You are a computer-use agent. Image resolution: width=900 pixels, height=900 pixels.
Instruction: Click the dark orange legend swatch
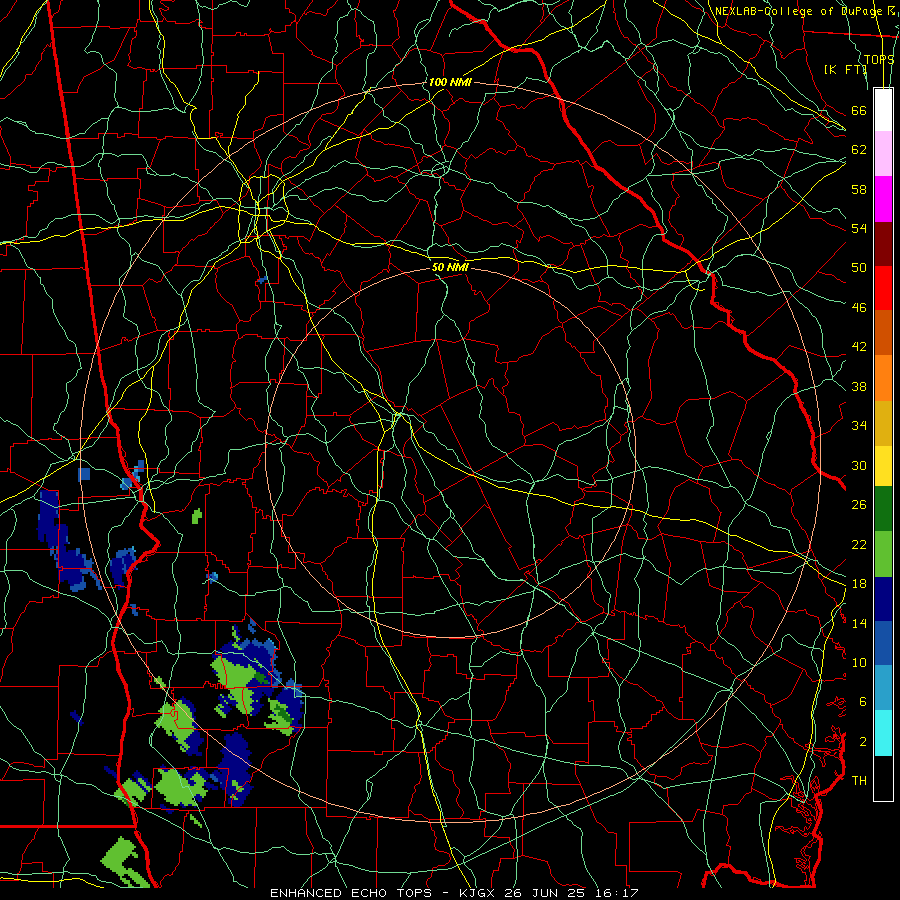click(883, 333)
